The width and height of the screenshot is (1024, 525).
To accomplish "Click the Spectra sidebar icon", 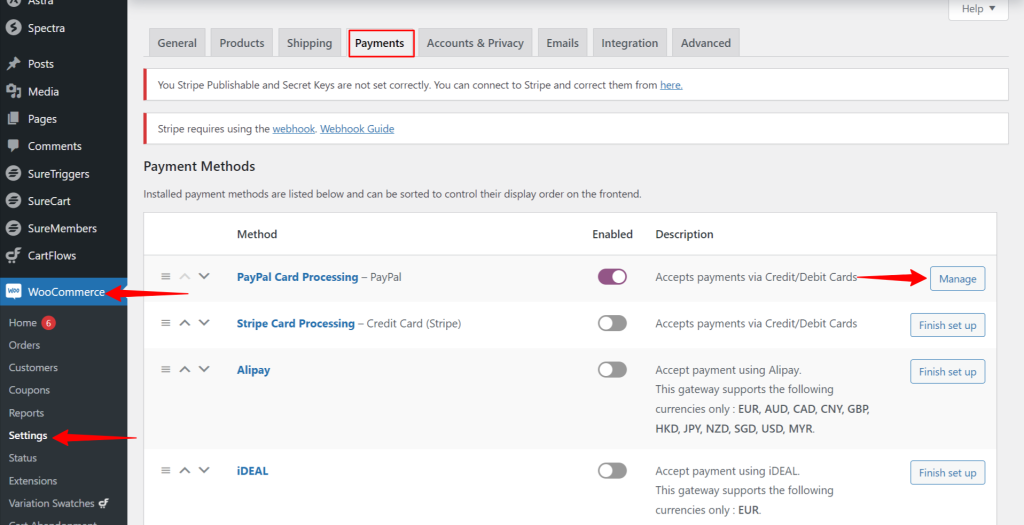I will (x=13, y=28).
